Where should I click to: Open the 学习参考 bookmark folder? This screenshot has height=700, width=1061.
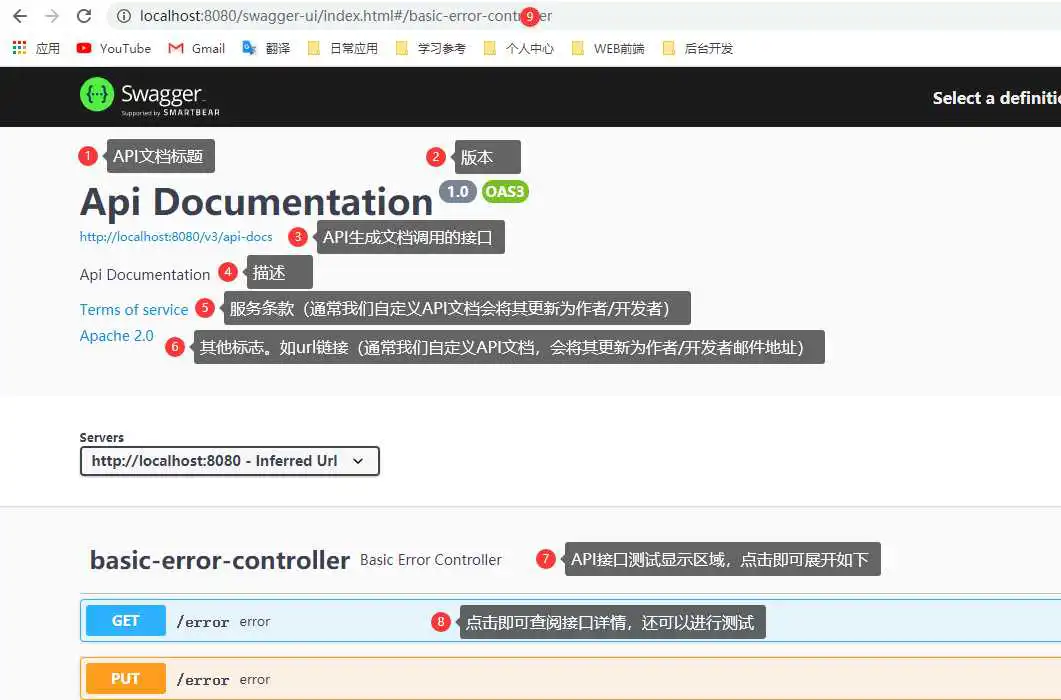click(x=431, y=48)
